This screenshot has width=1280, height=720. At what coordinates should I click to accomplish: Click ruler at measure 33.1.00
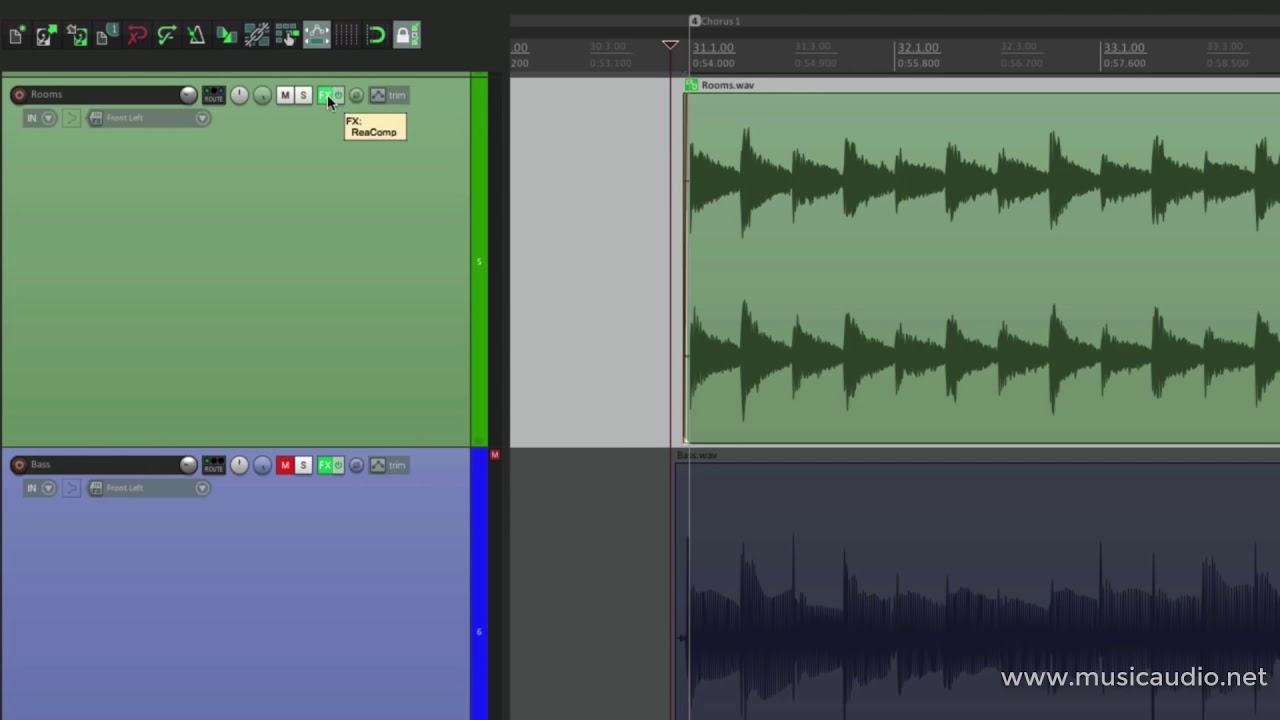click(1124, 47)
